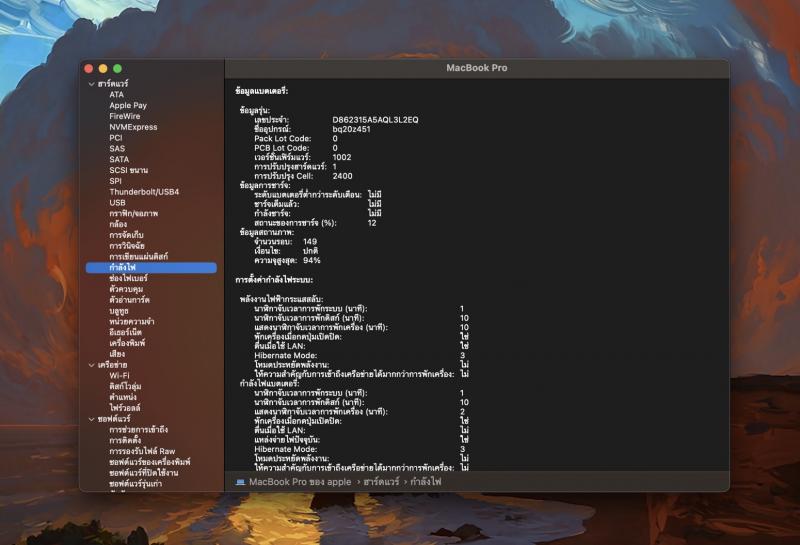
Task: Select FireWire in the sidebar
Action: tap(124, 116)
